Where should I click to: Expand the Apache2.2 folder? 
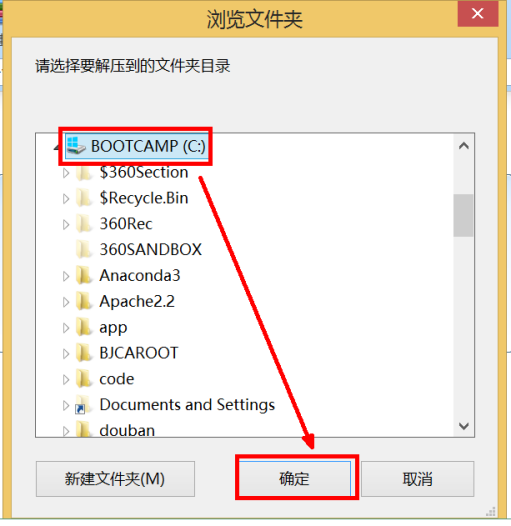66,302
